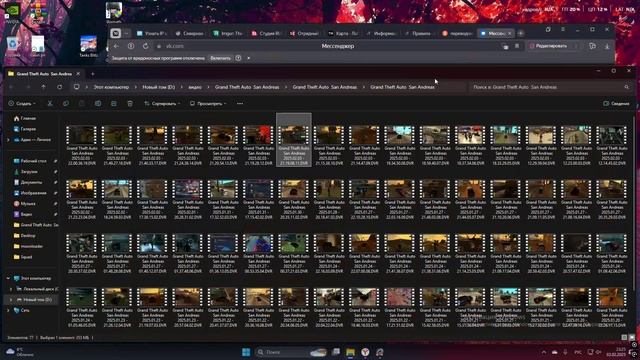This screenshot has width=640, height=360.
Task: Go to Новый том (D:) in breadcrumb
Action: [x=158, y=87]
